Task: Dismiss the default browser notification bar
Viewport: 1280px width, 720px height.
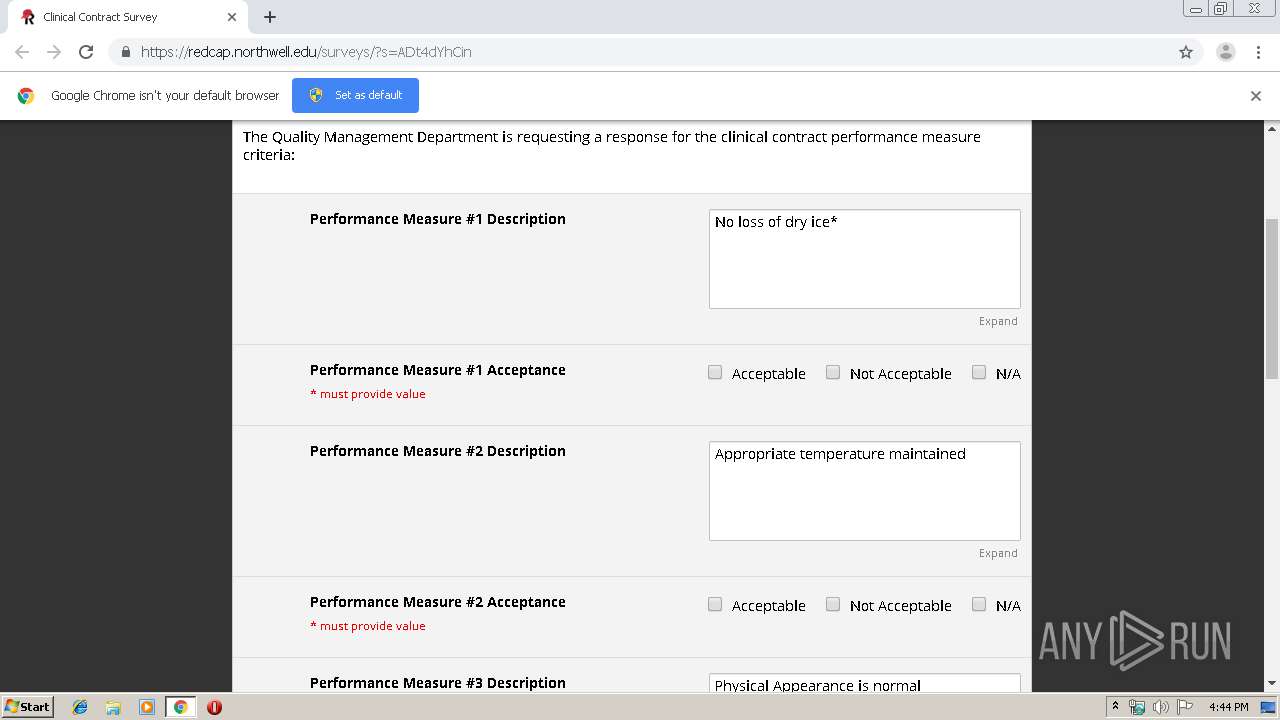Action: (1256, 96)
